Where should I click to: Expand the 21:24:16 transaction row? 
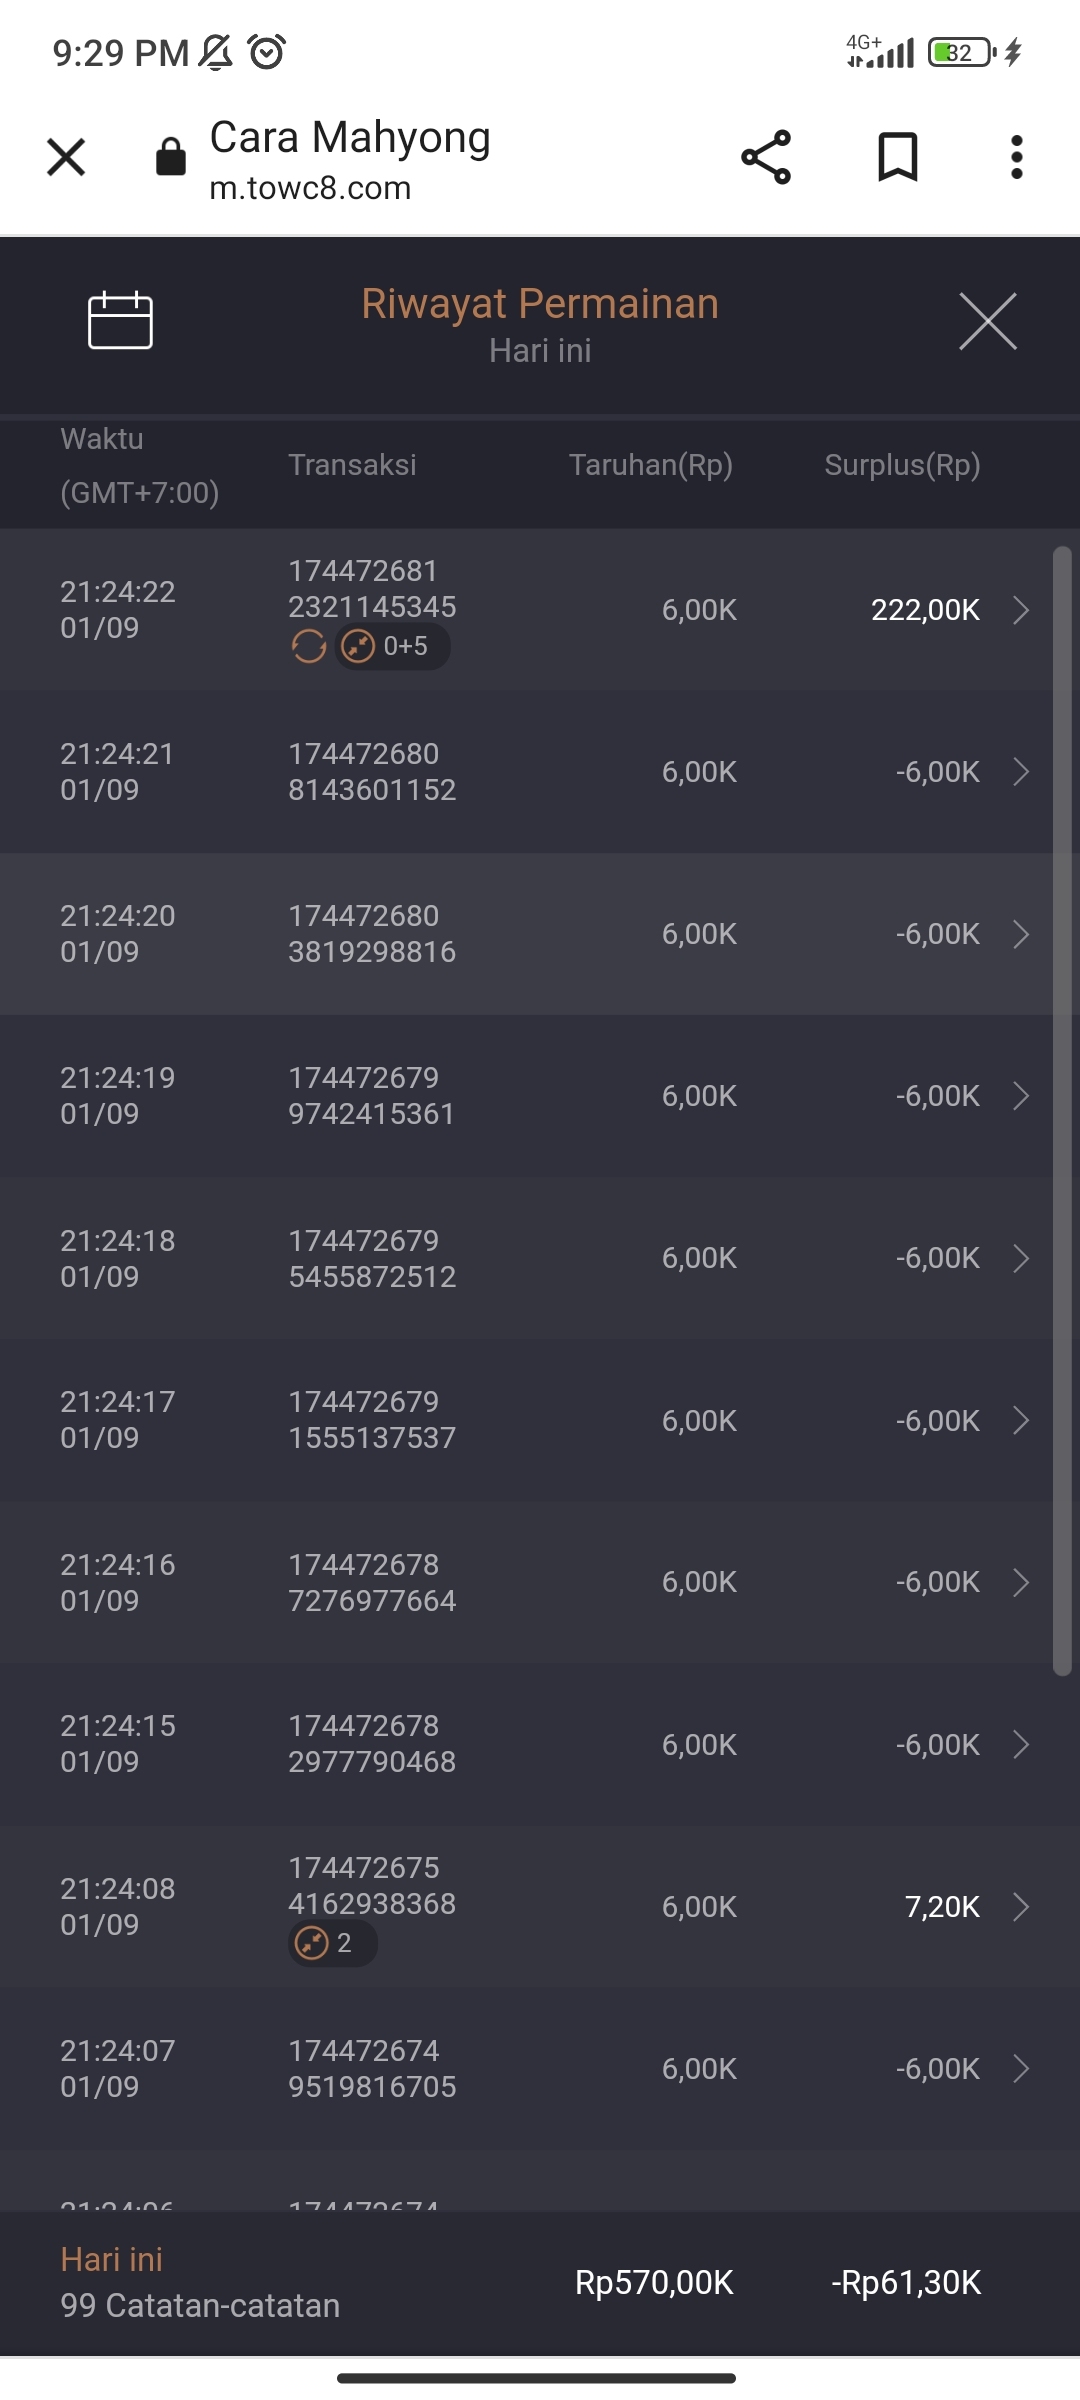1020,1582
